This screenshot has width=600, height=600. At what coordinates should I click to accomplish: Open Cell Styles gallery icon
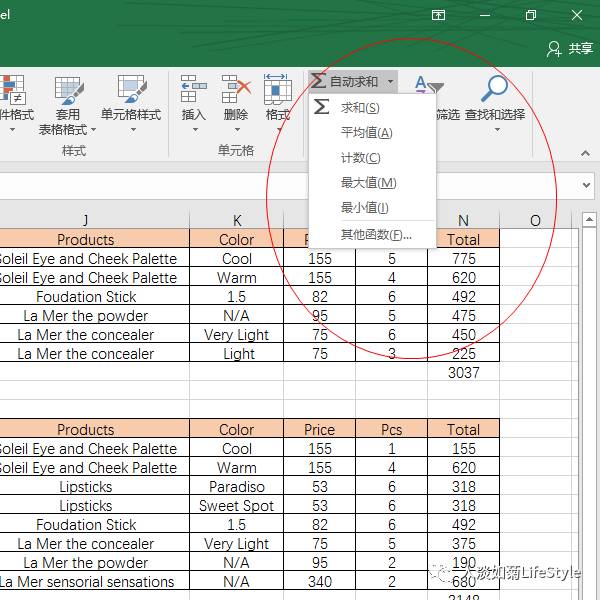point(132,90)
